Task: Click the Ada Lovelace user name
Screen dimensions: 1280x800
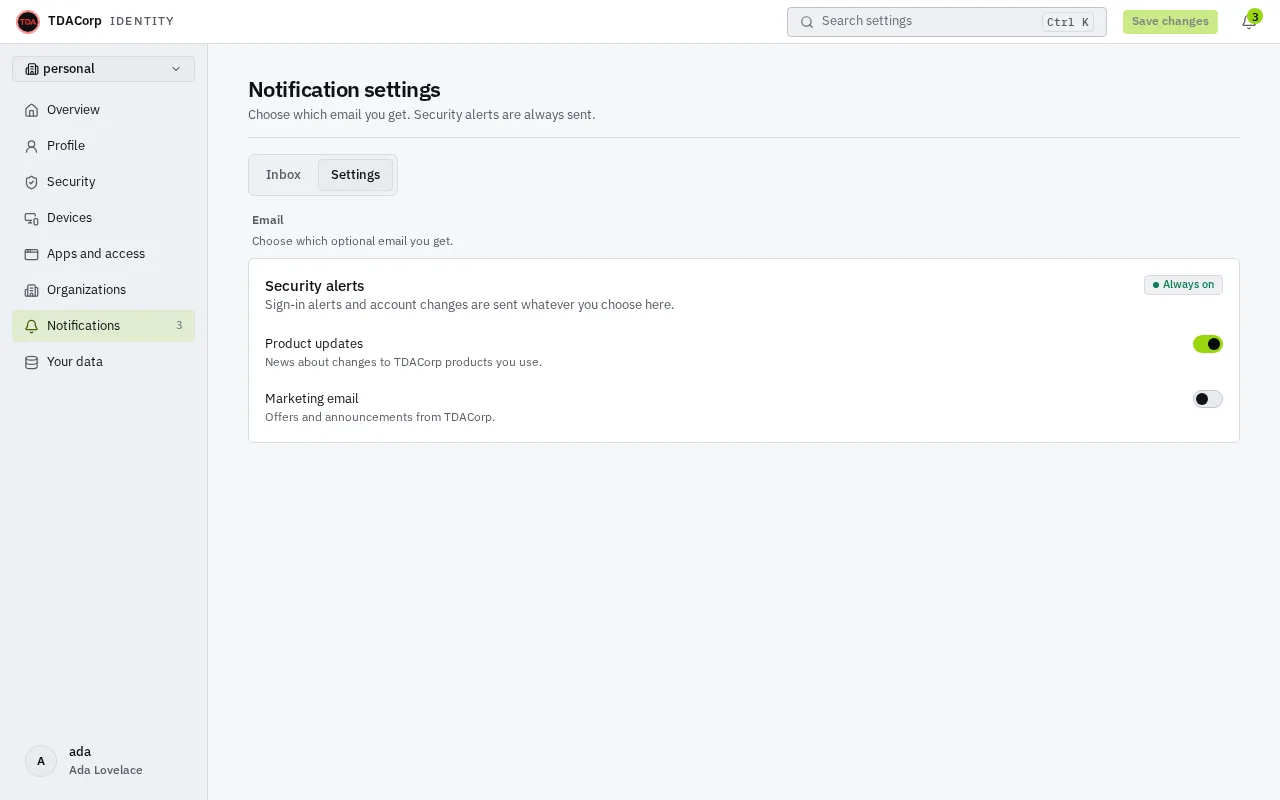Action: coord(106,770)
